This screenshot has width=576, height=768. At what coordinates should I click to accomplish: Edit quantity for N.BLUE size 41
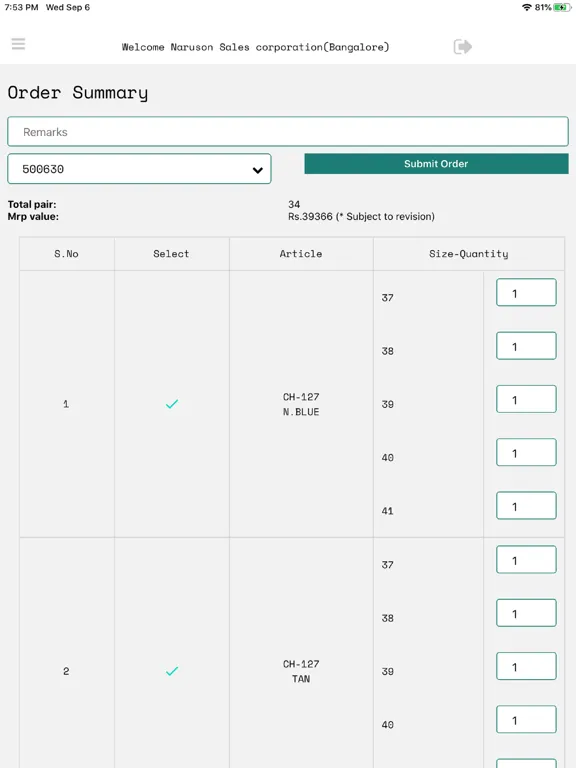click(x=526, y=506)
